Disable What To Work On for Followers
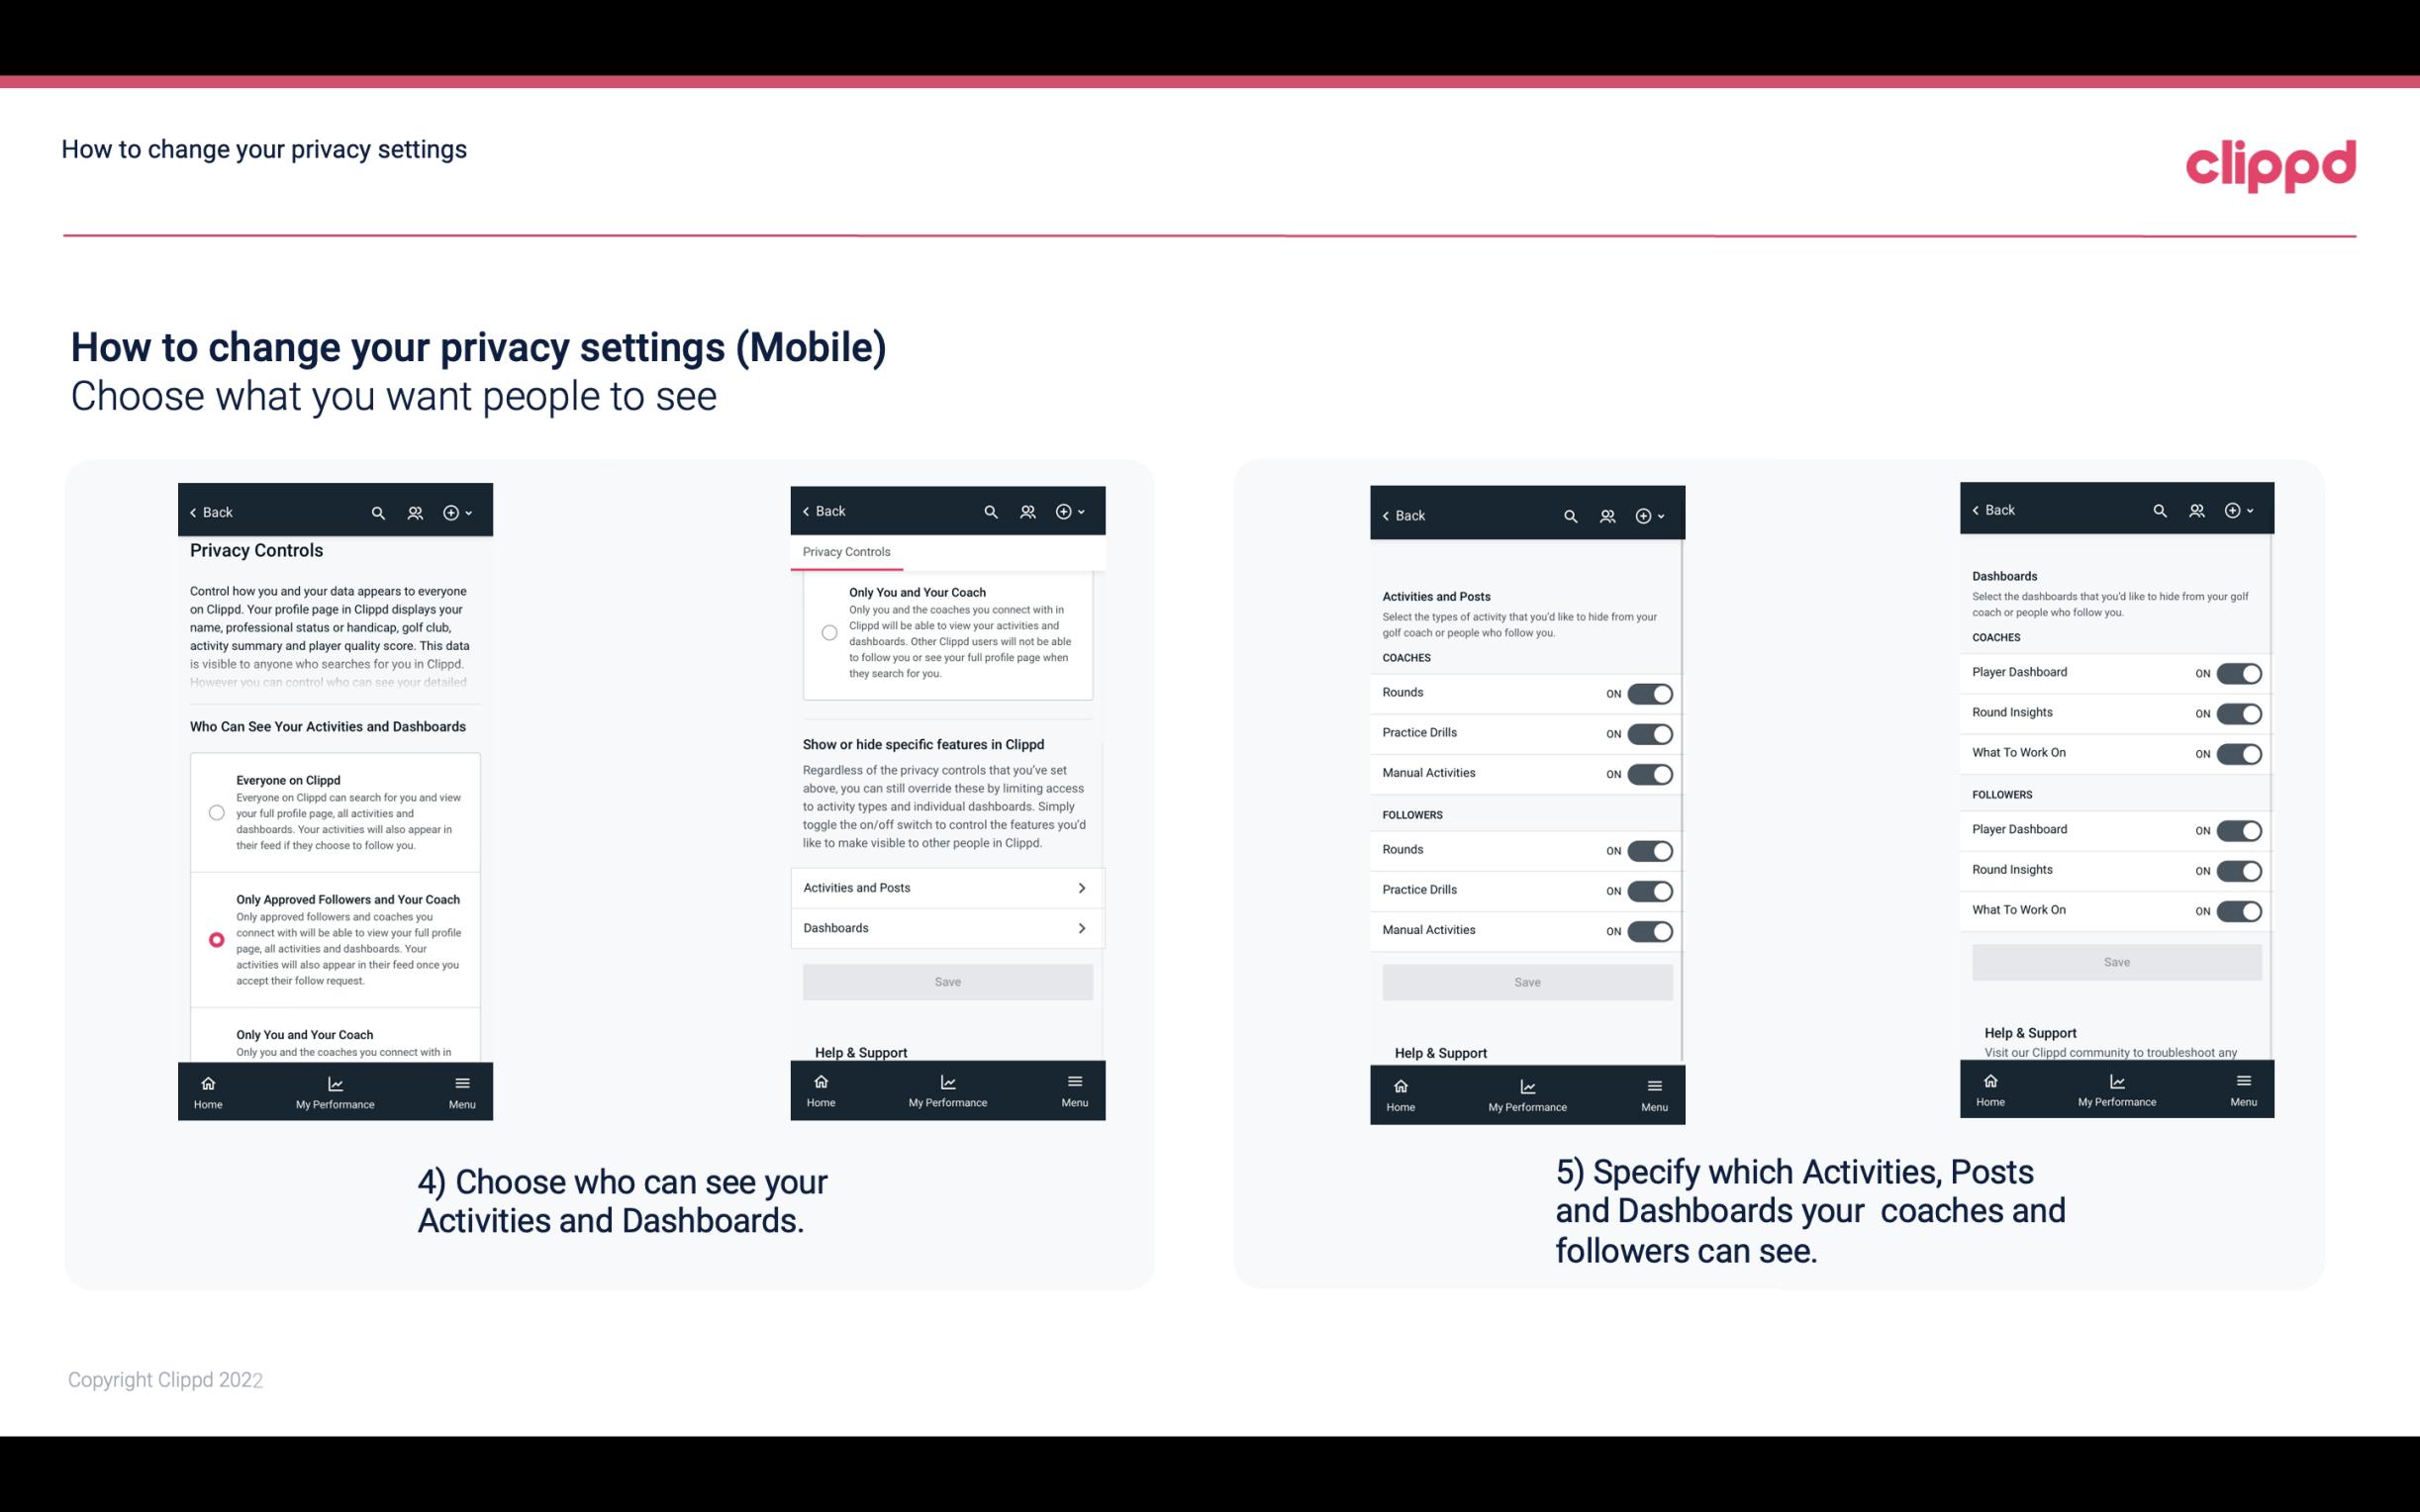 tap(2239, 909)
